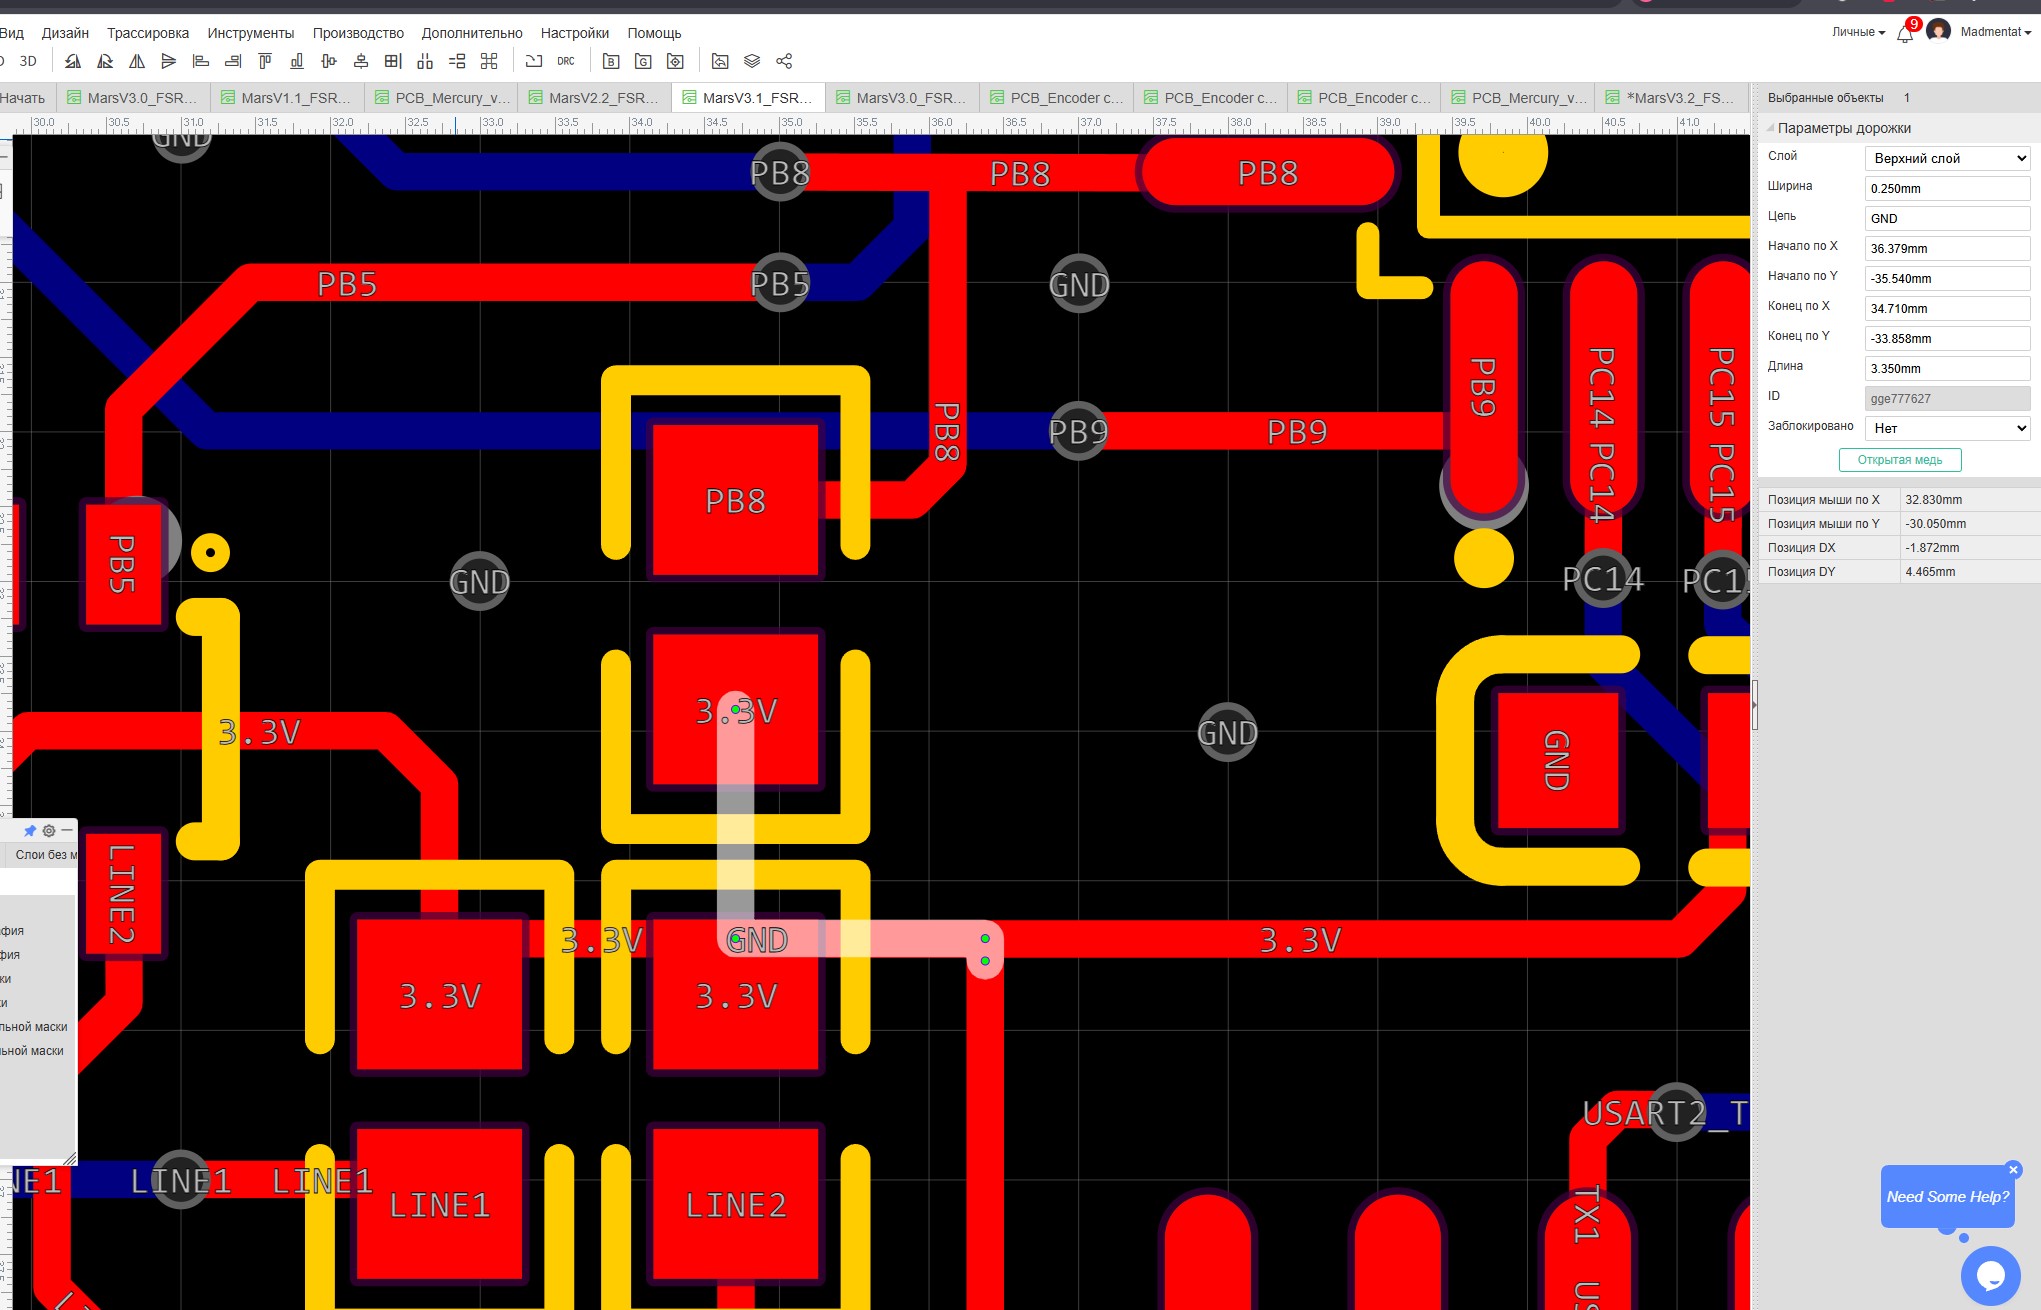This screenshot has height=1310, width=2041.
Task: Align horizontal centers of objects
Action: point(329,61)
